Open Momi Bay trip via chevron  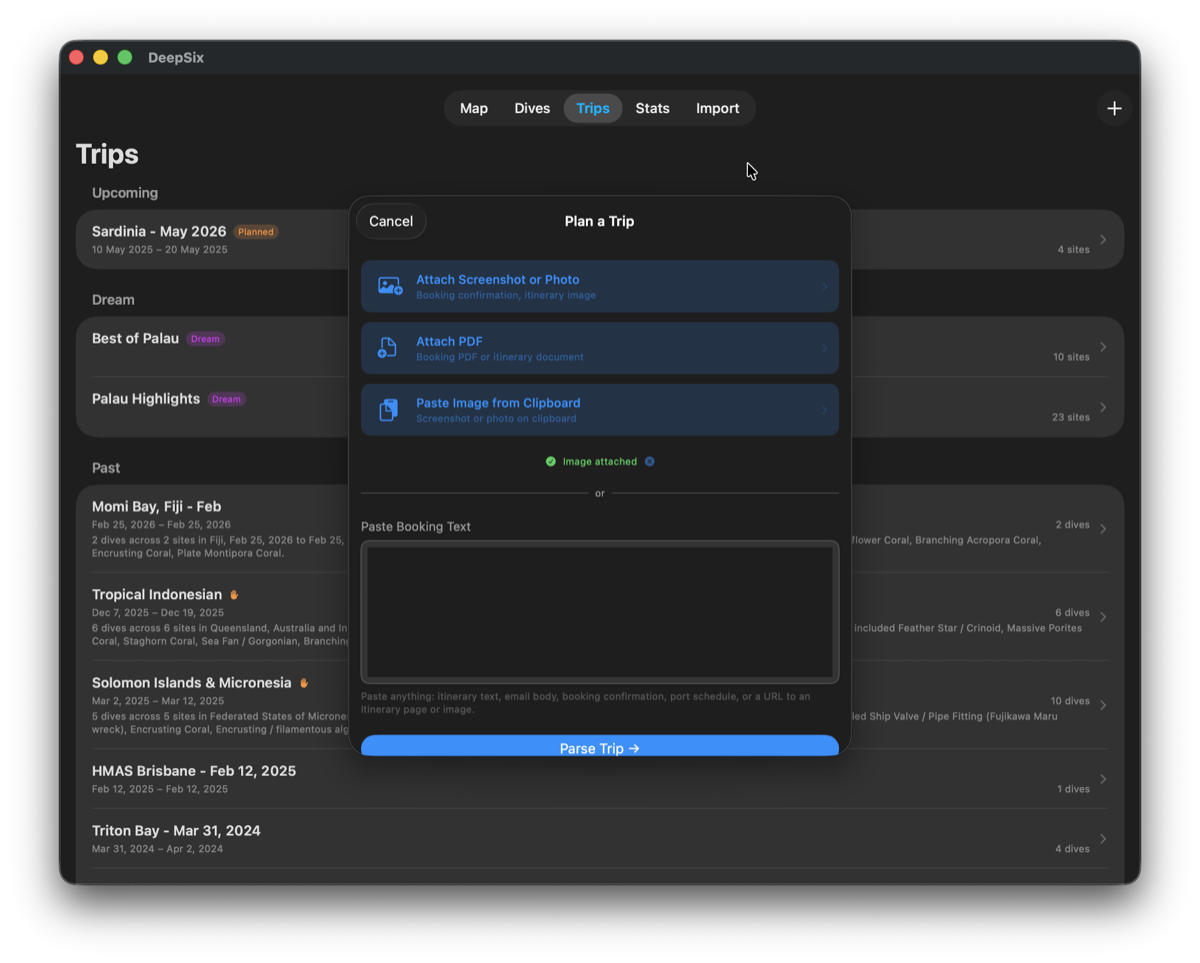(1103, 529)
